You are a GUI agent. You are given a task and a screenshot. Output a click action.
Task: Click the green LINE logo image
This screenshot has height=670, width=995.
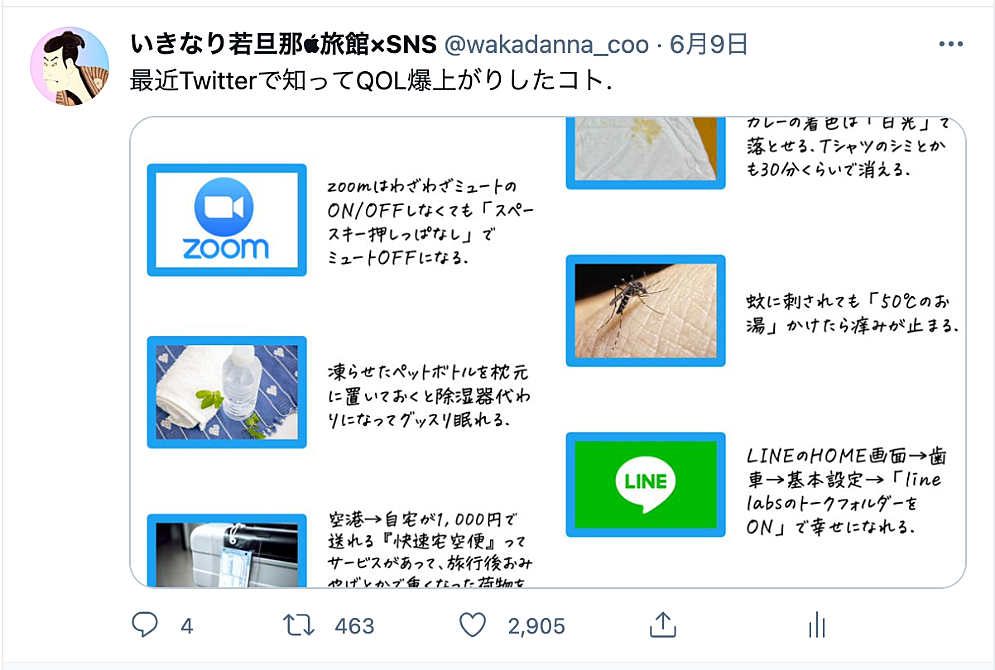(645, 484)
